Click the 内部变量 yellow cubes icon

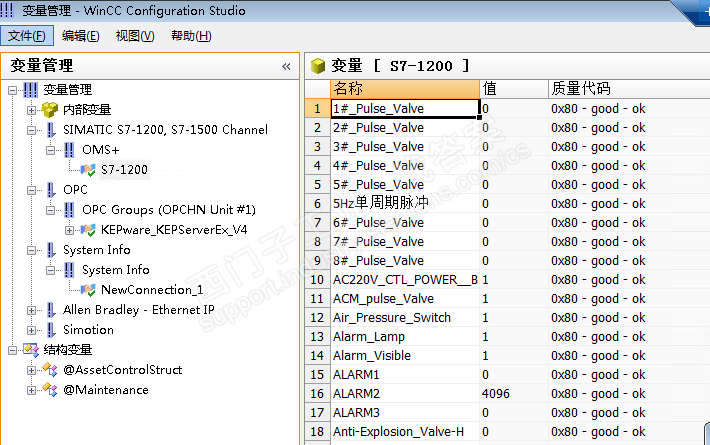point(50,110)
